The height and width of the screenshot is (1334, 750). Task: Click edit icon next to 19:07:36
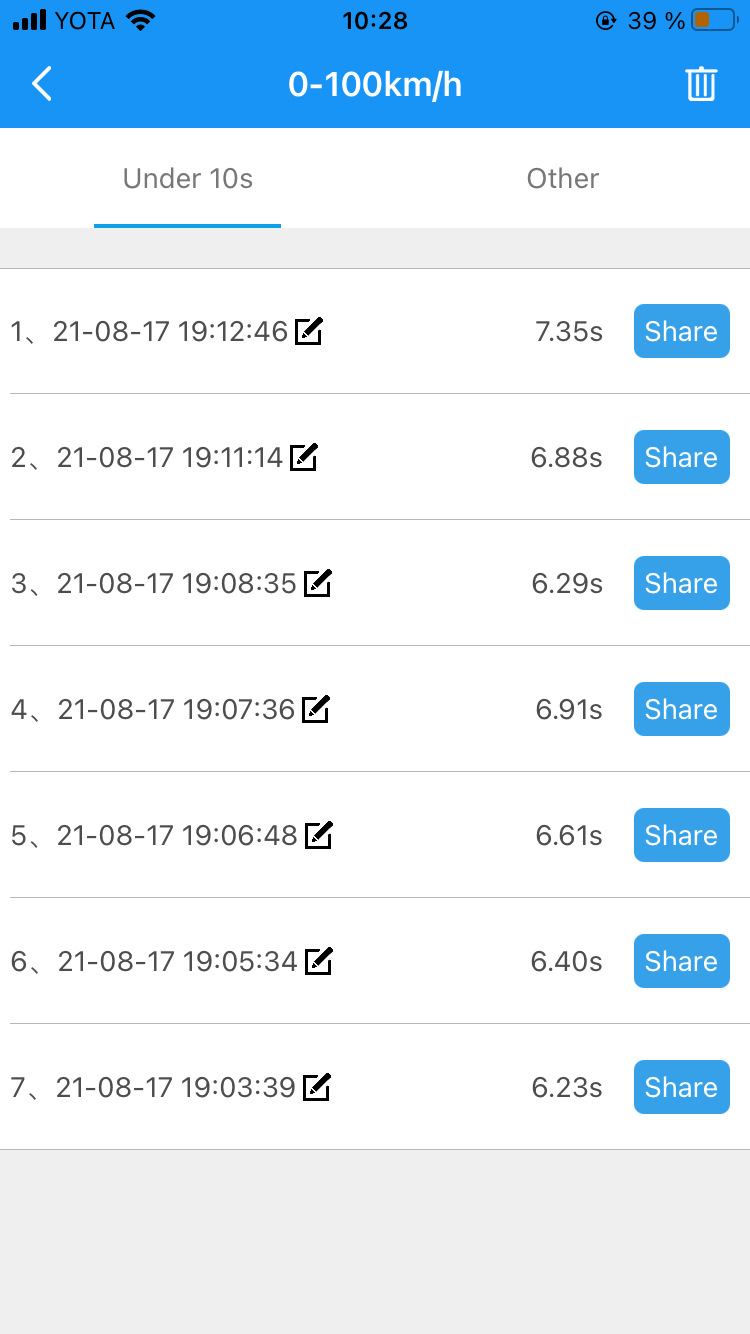point(316,709)
